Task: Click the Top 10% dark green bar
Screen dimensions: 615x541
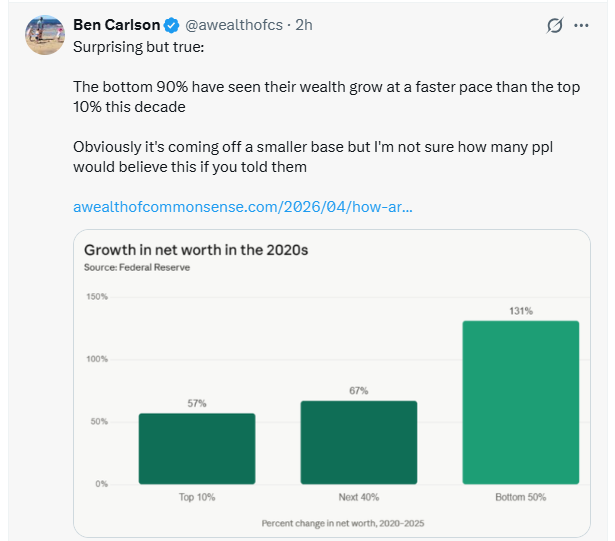Action: point(197,448)
